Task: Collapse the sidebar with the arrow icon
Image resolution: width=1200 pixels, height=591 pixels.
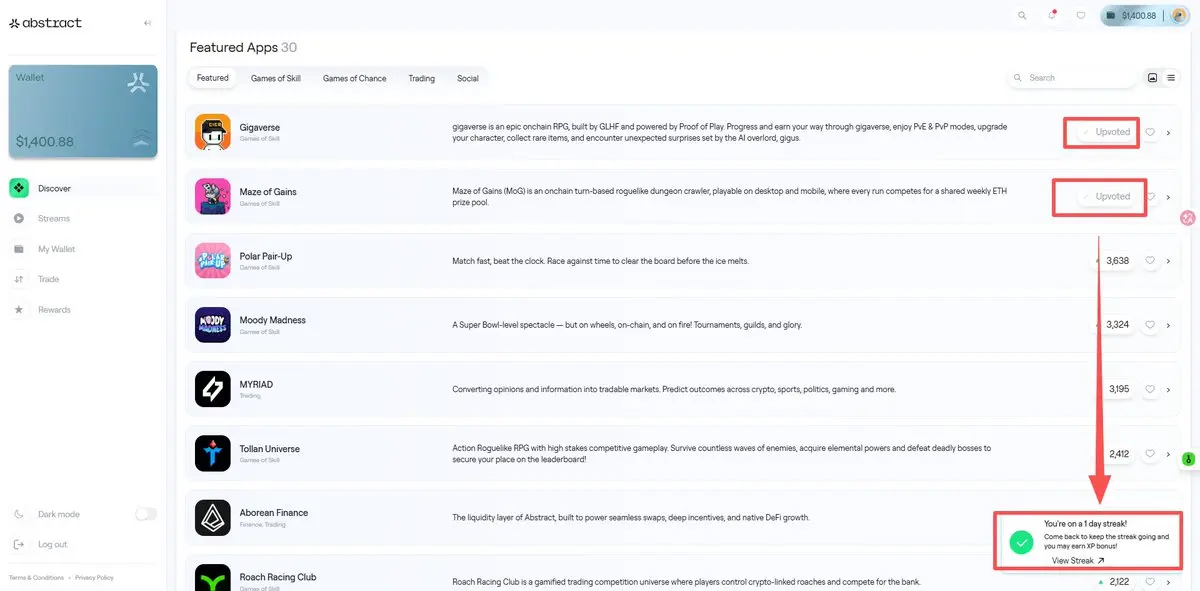Action: click(148, 23)
